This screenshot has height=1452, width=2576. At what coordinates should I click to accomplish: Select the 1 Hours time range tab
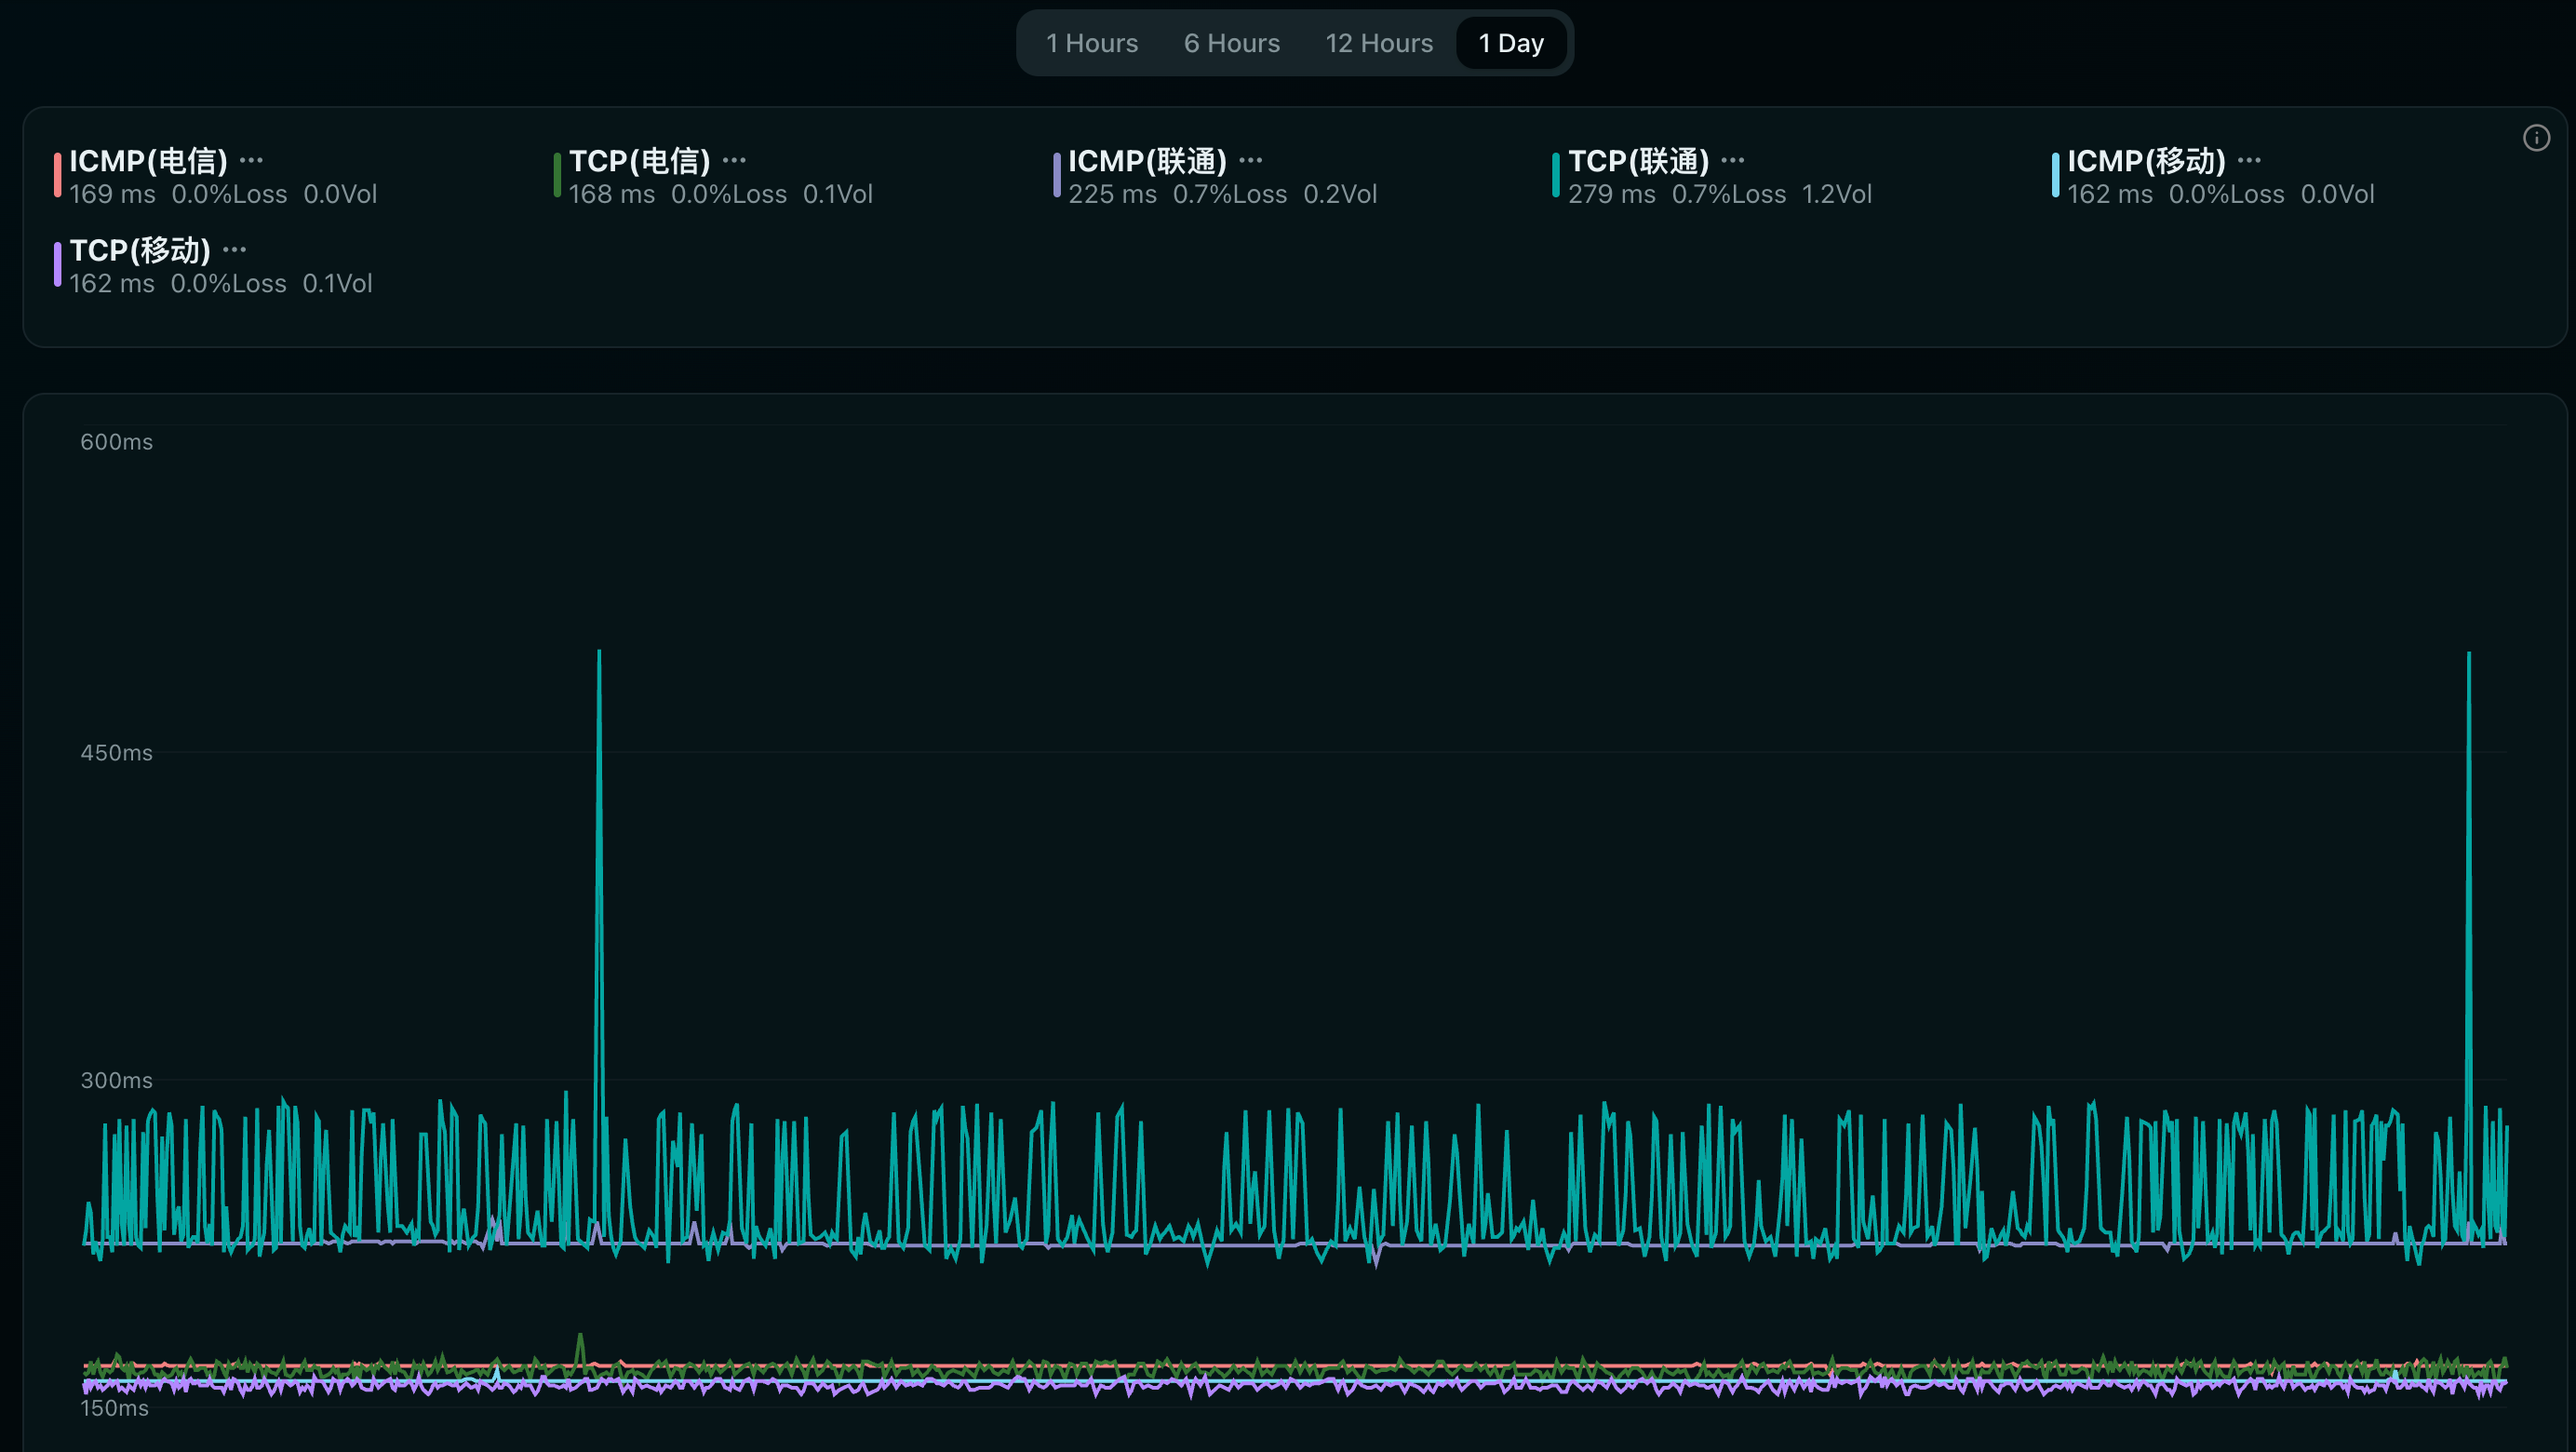[x=1092, y=43]
